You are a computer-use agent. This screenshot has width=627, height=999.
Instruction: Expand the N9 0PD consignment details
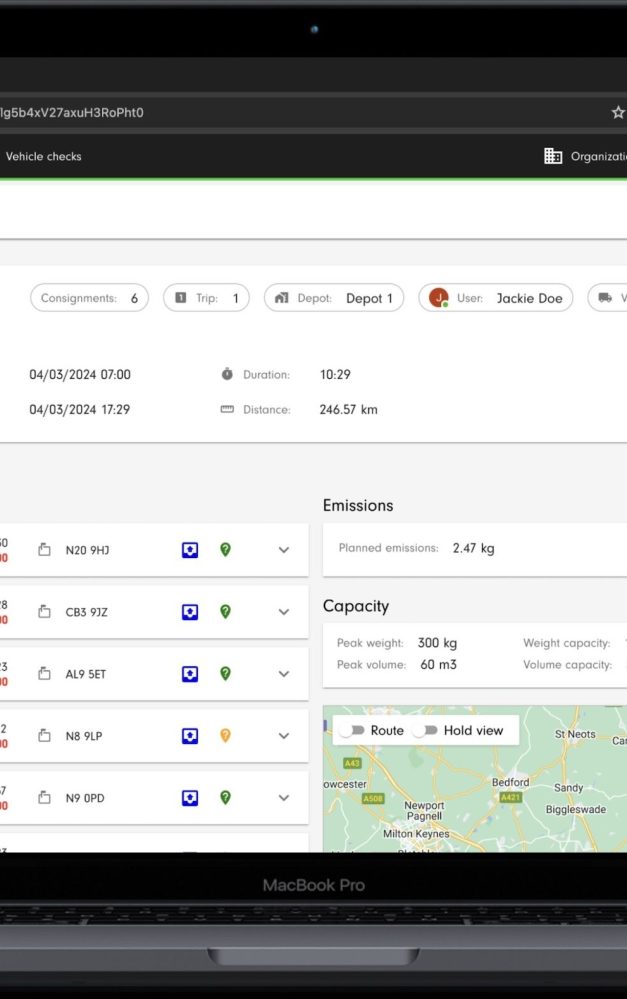[x=283, y=798]
